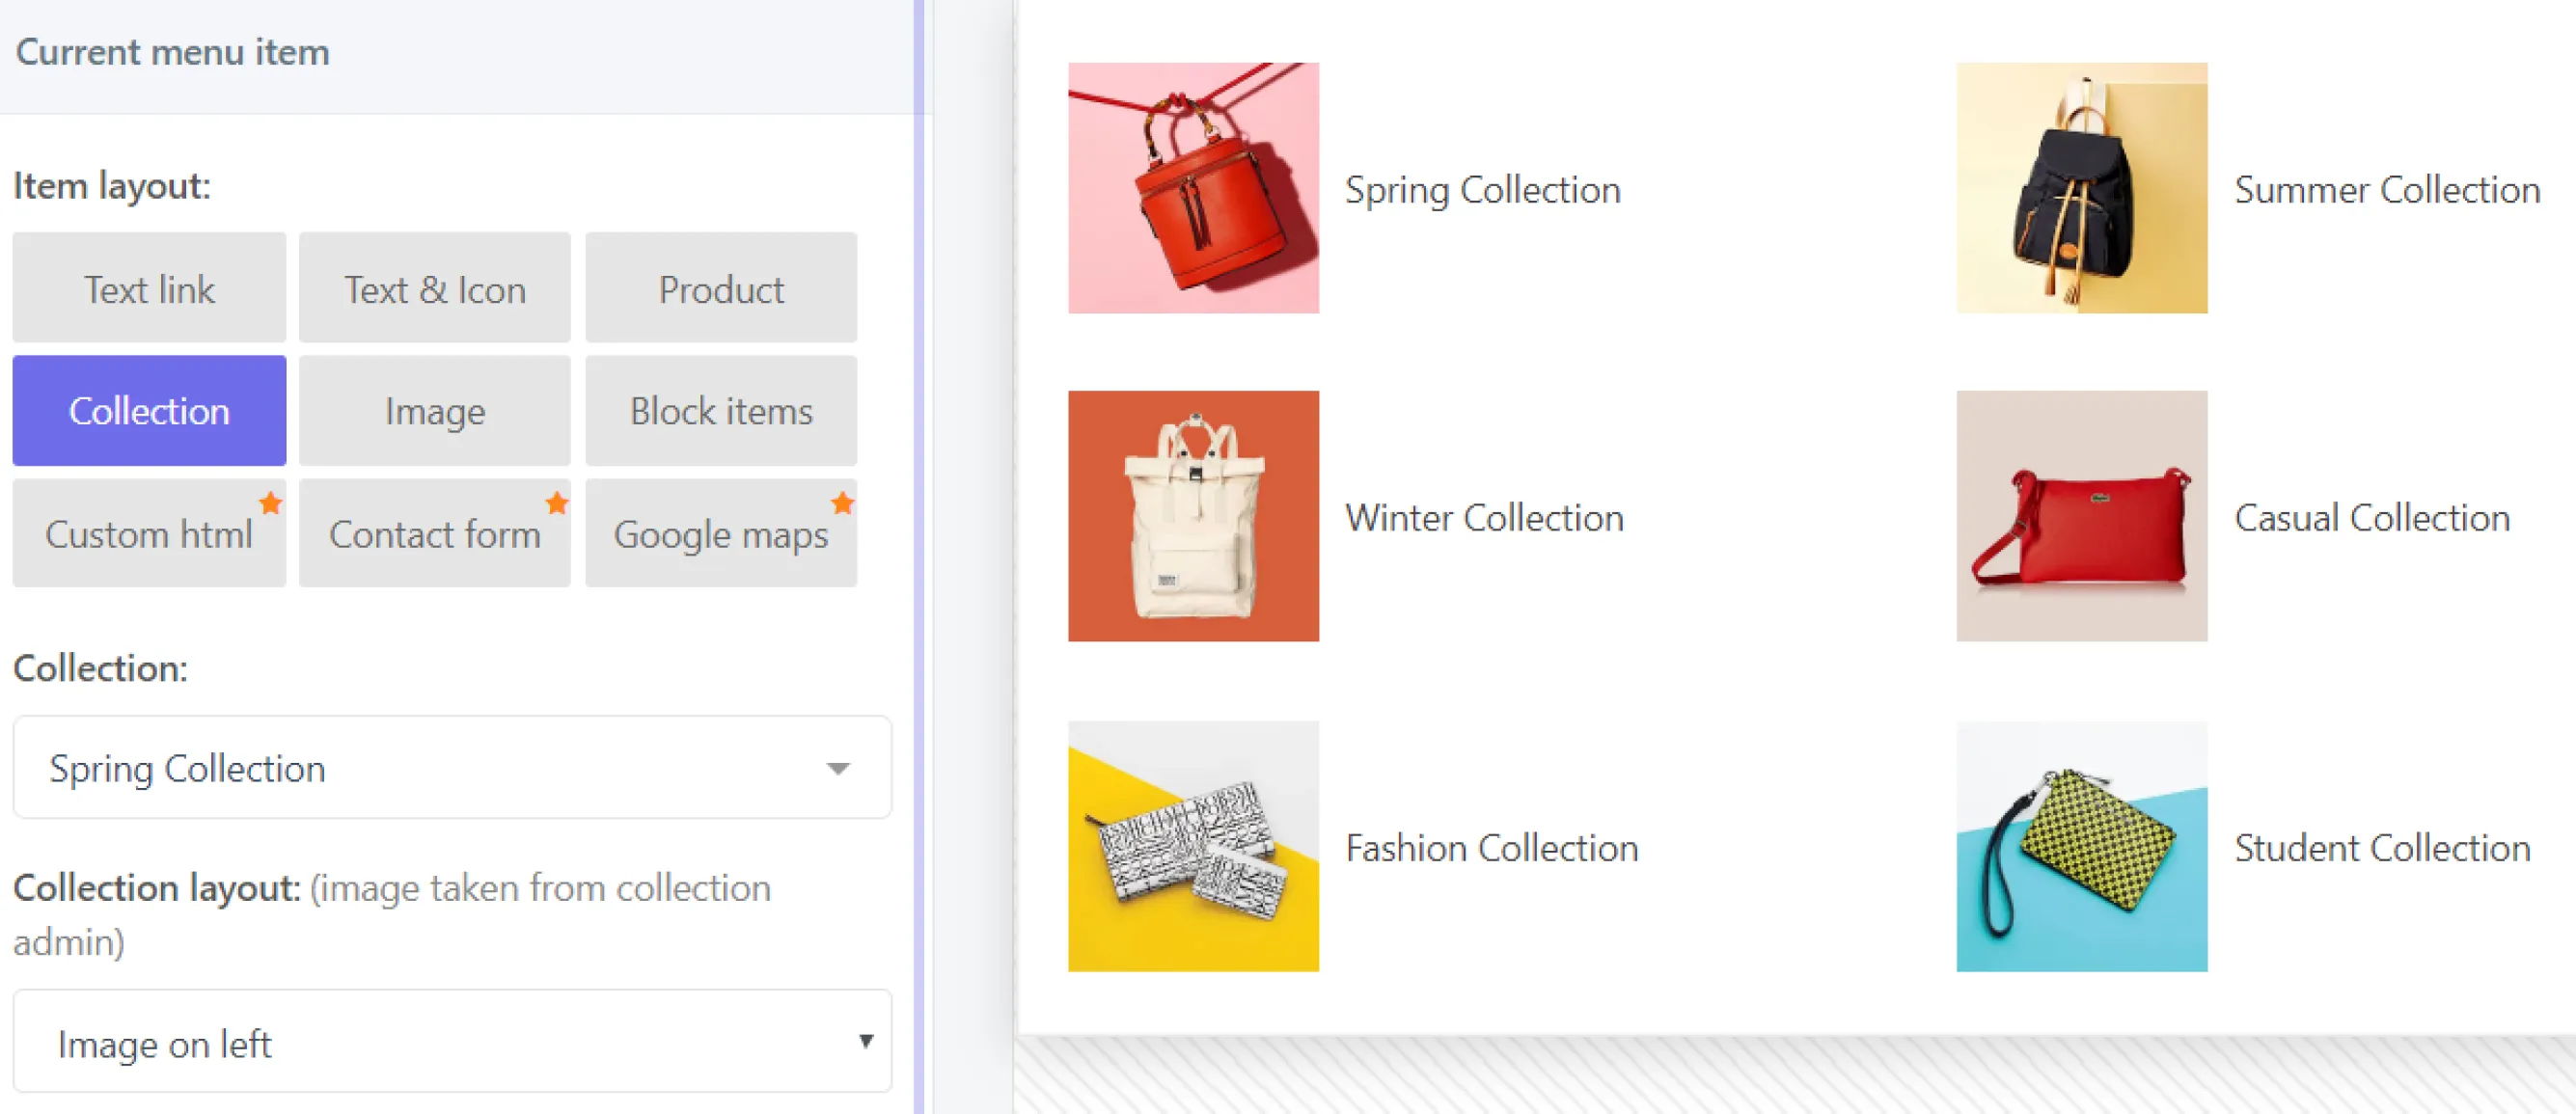Viewport: 2576px width, 1114px height.
Task: Open the Summer Collection black backpack thumbnail
Action: (x=2082, y=188)
